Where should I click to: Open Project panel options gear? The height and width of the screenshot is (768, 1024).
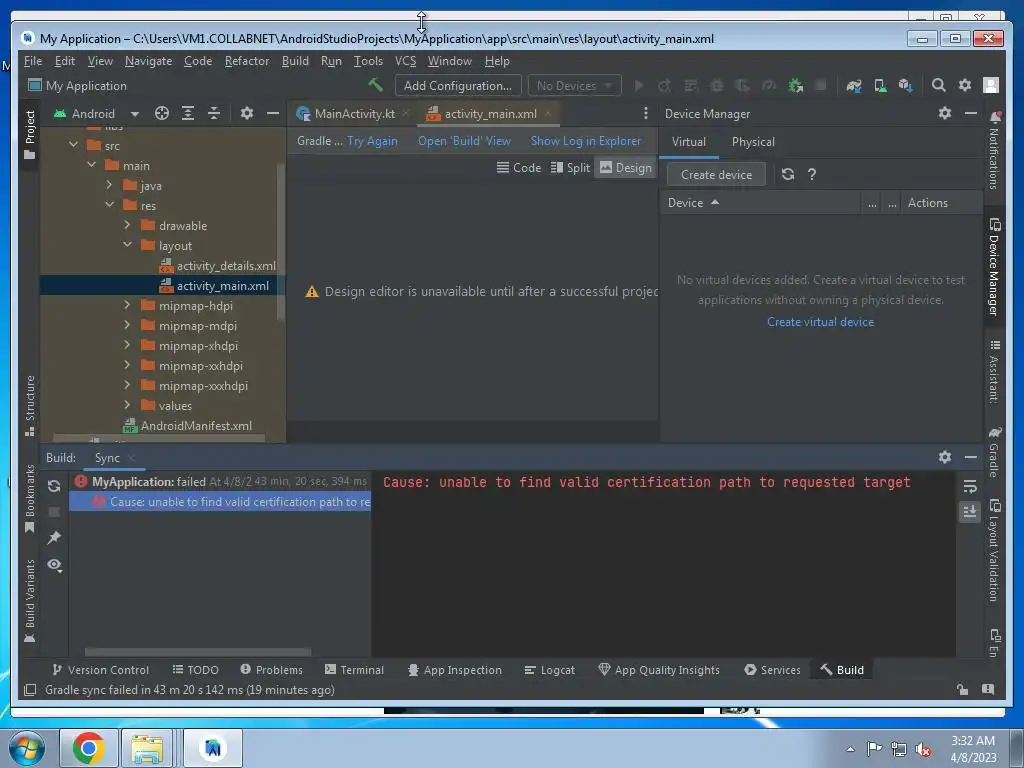(x=246, y=113)
